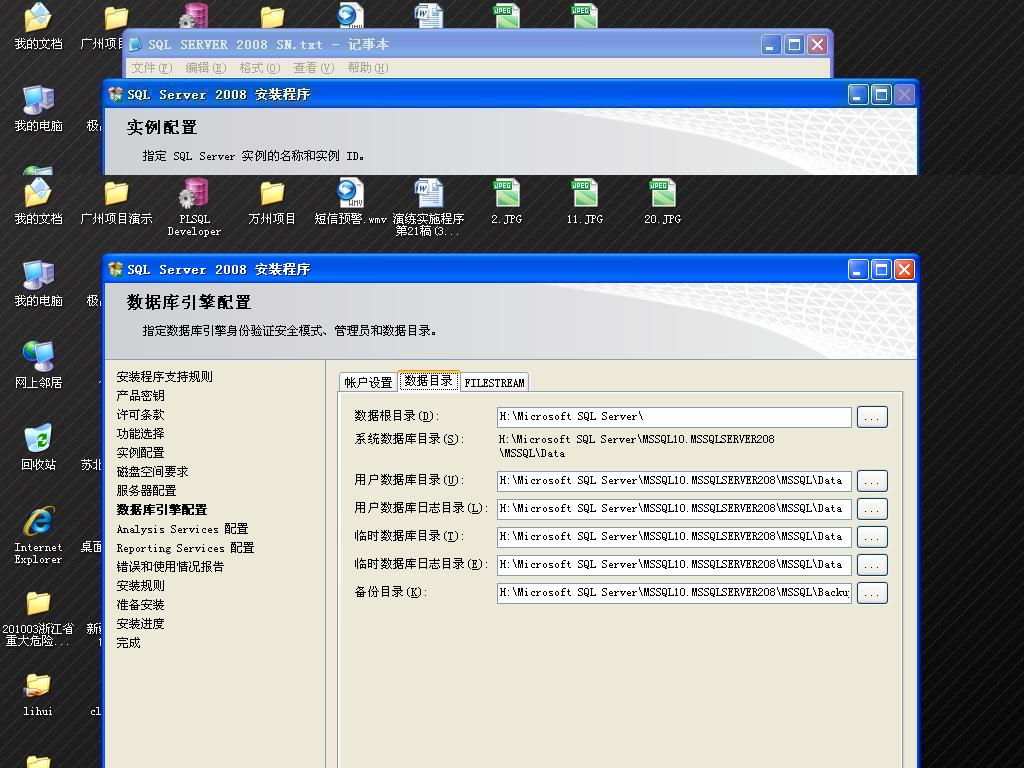
Task: Click the browse button for 数据根目录
Action: point(872,417)
